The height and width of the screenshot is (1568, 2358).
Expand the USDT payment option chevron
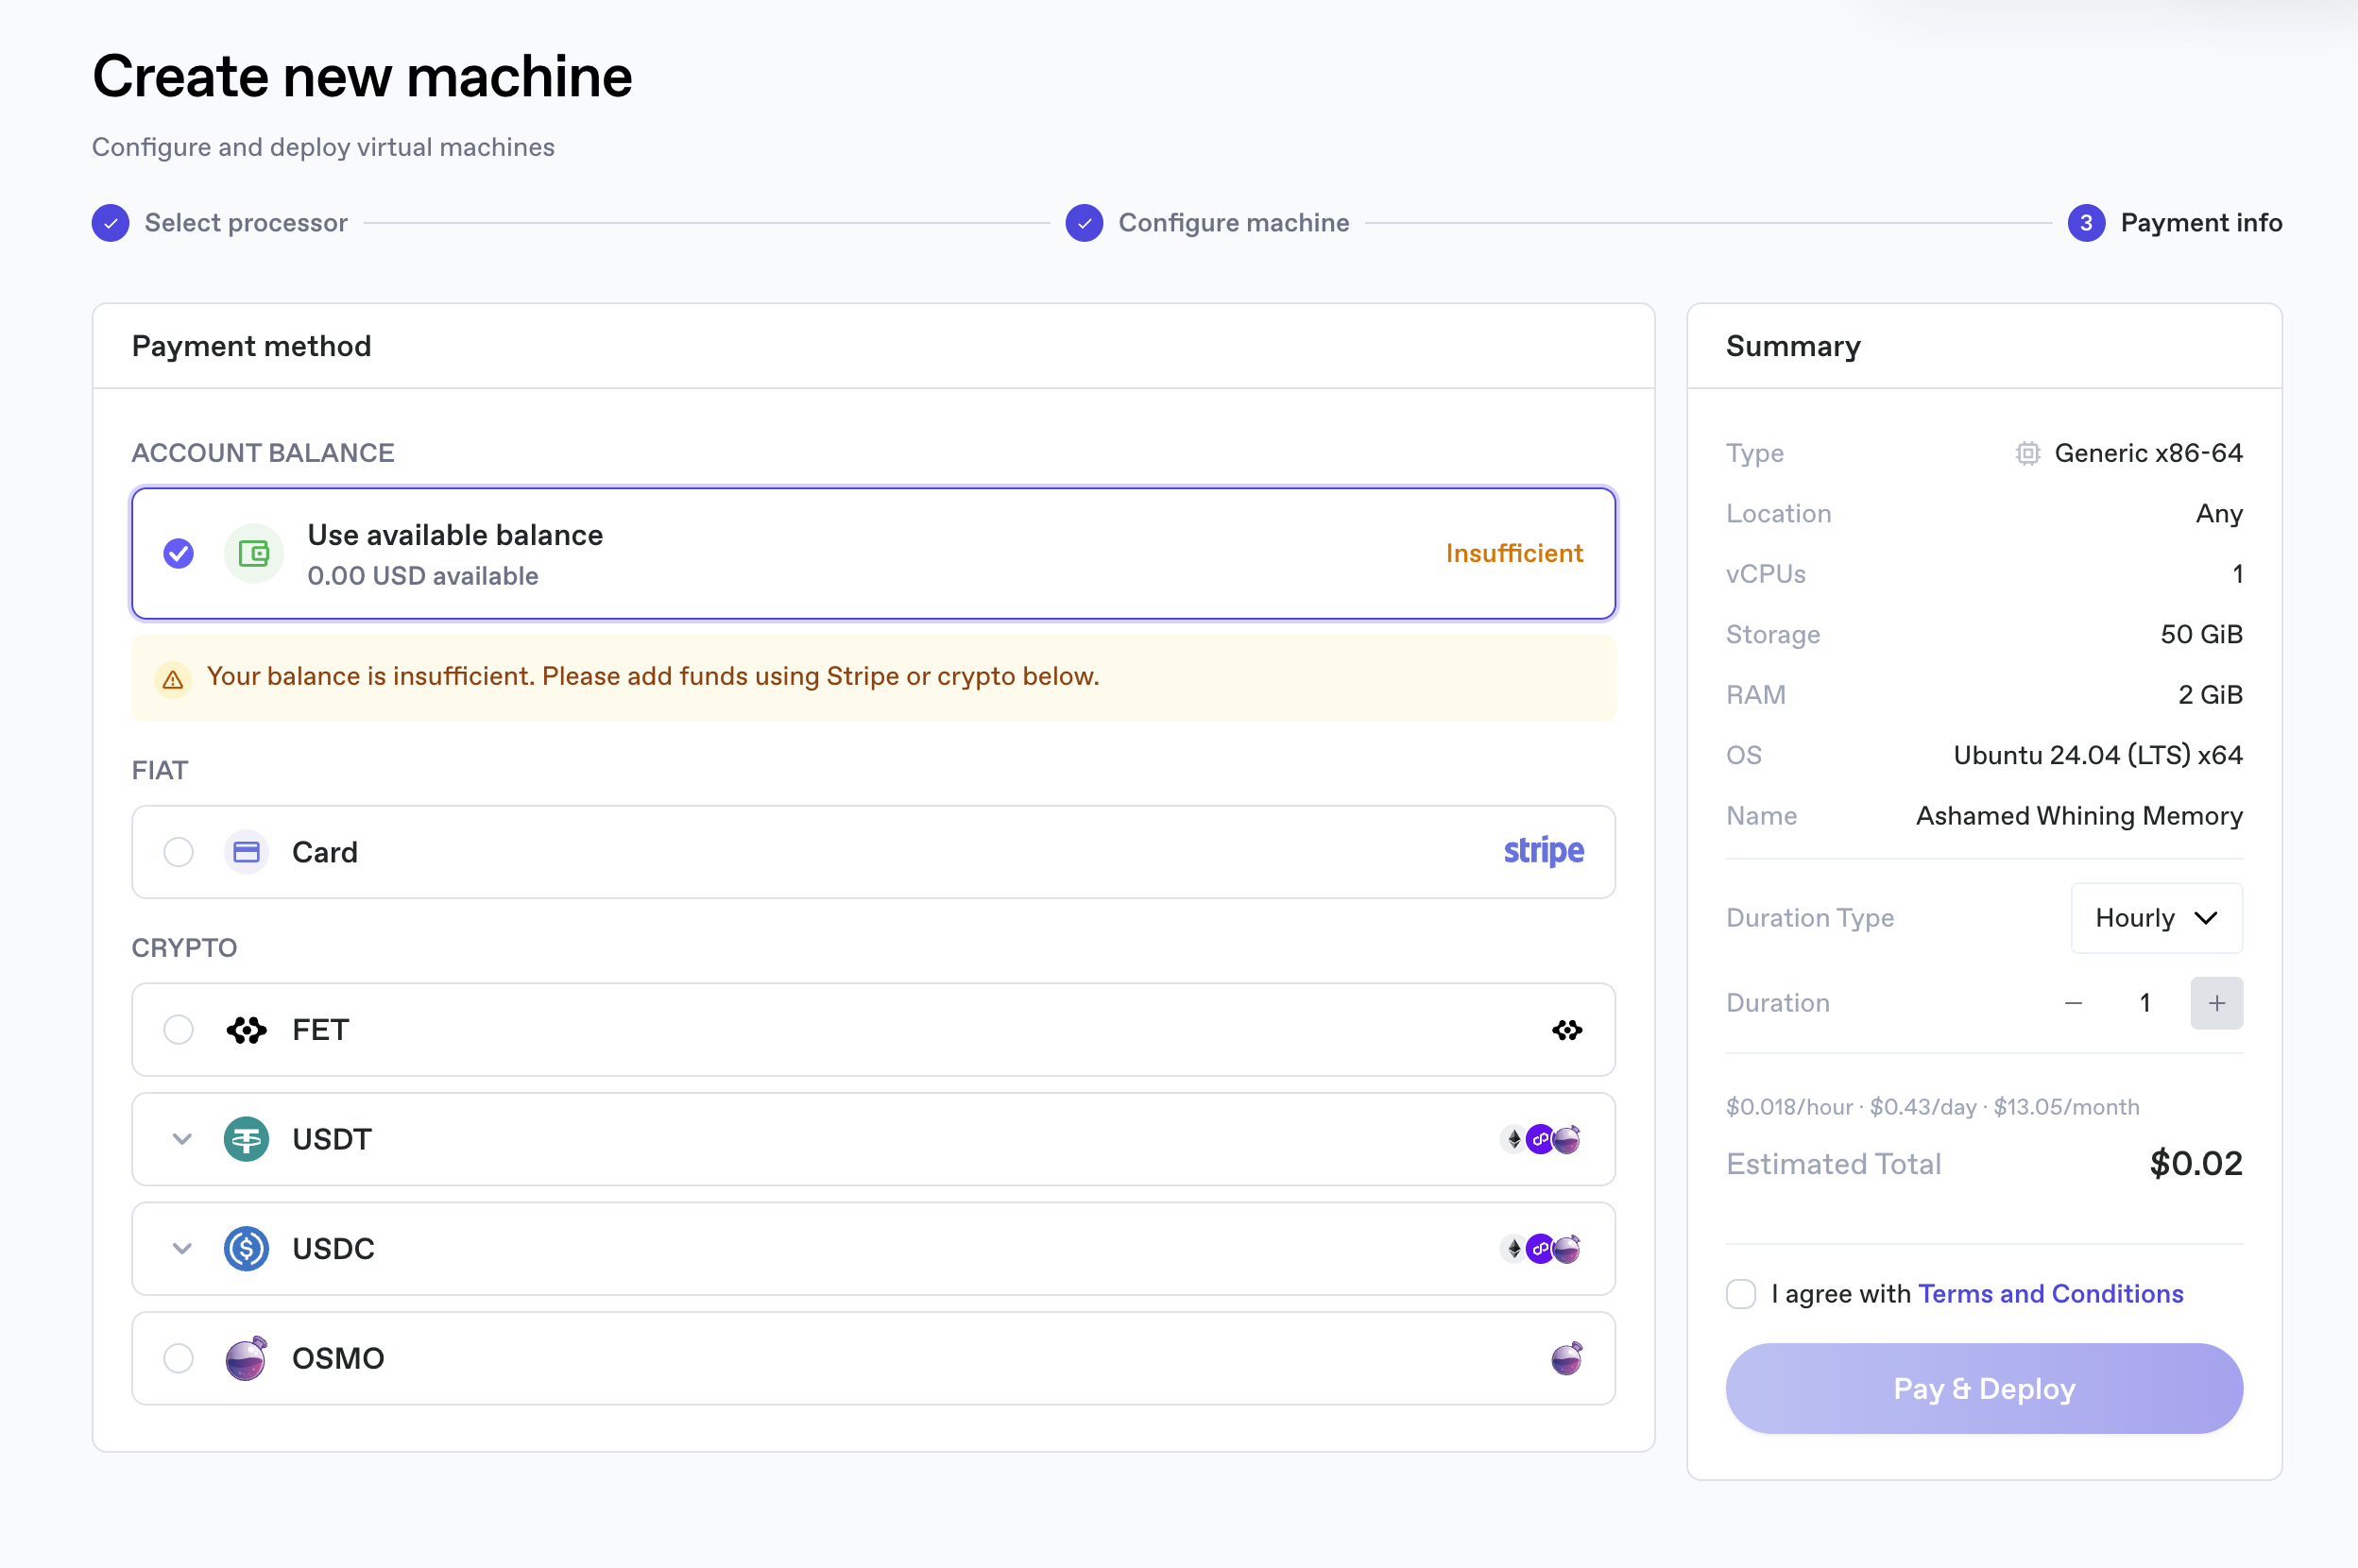coord(182,1139)
